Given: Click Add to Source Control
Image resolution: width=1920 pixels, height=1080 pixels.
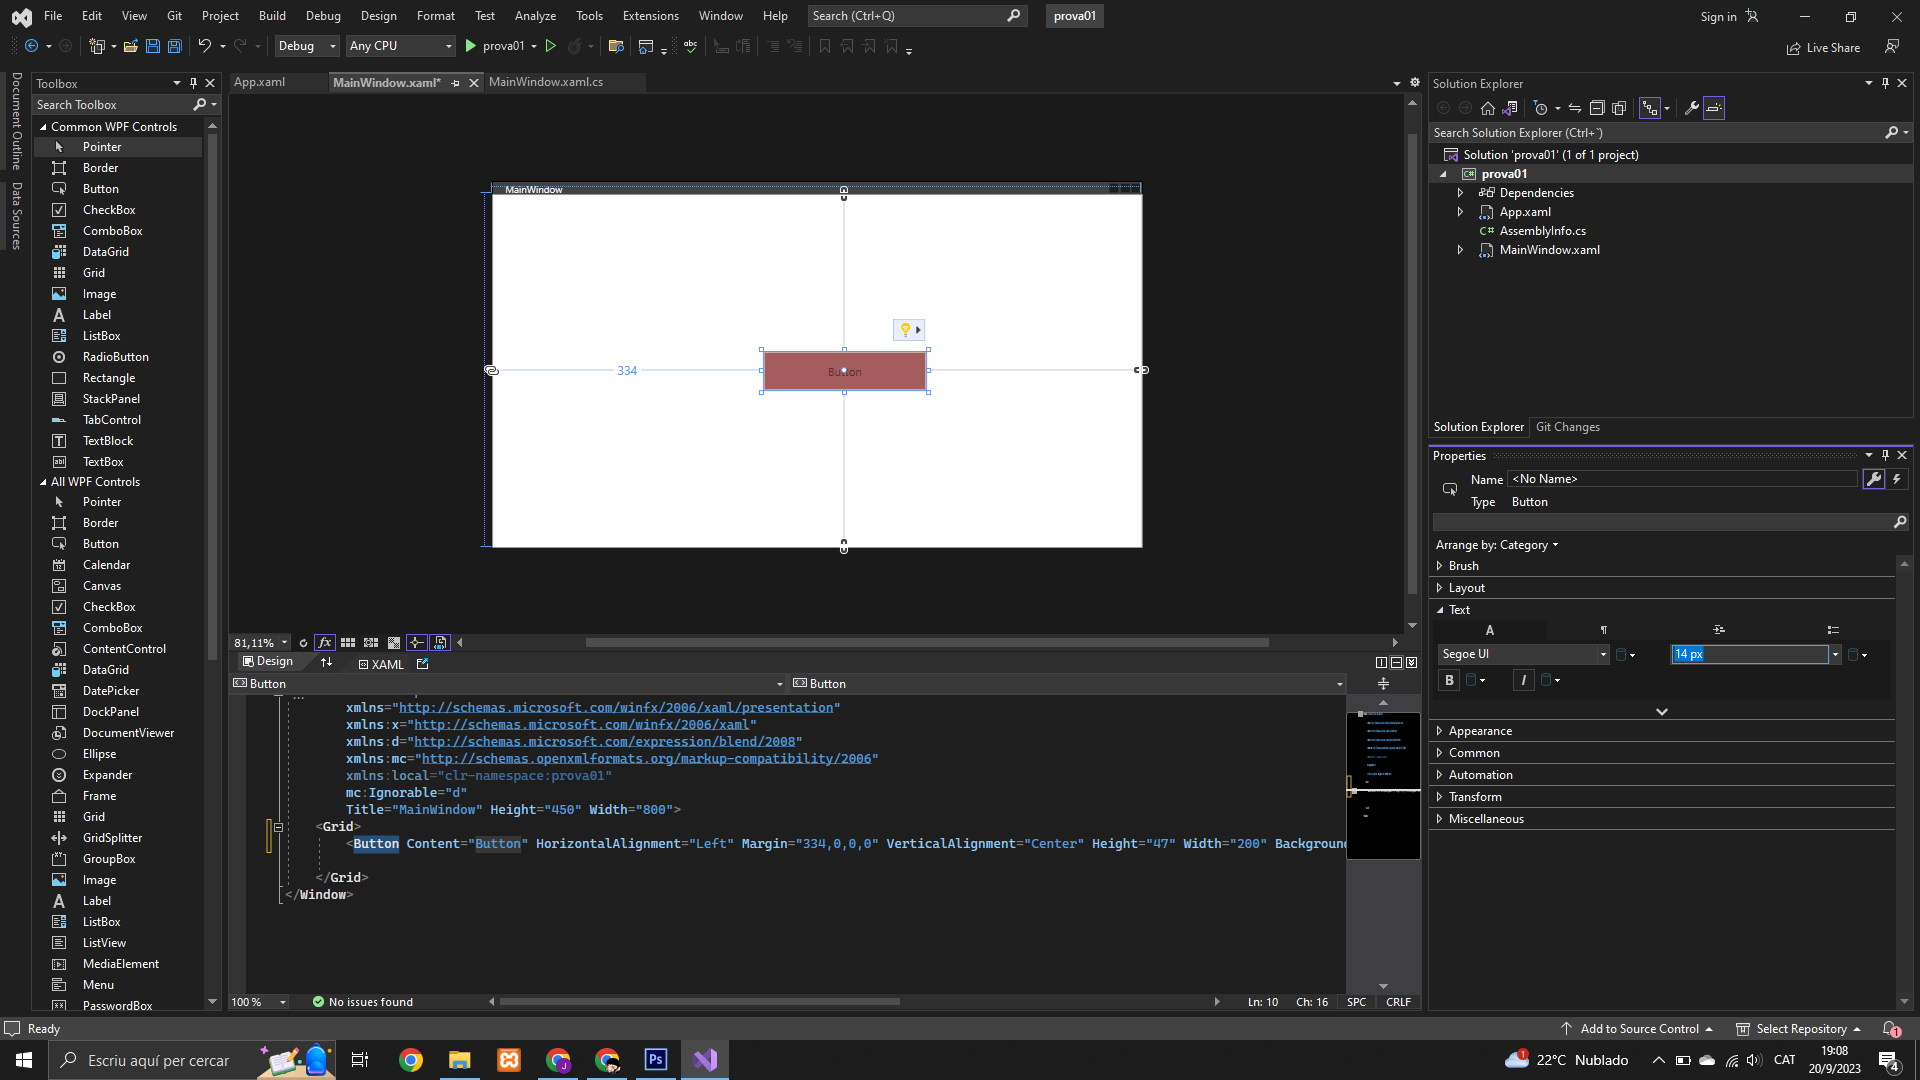Looking at the screenshot, I should 1638,1029.
